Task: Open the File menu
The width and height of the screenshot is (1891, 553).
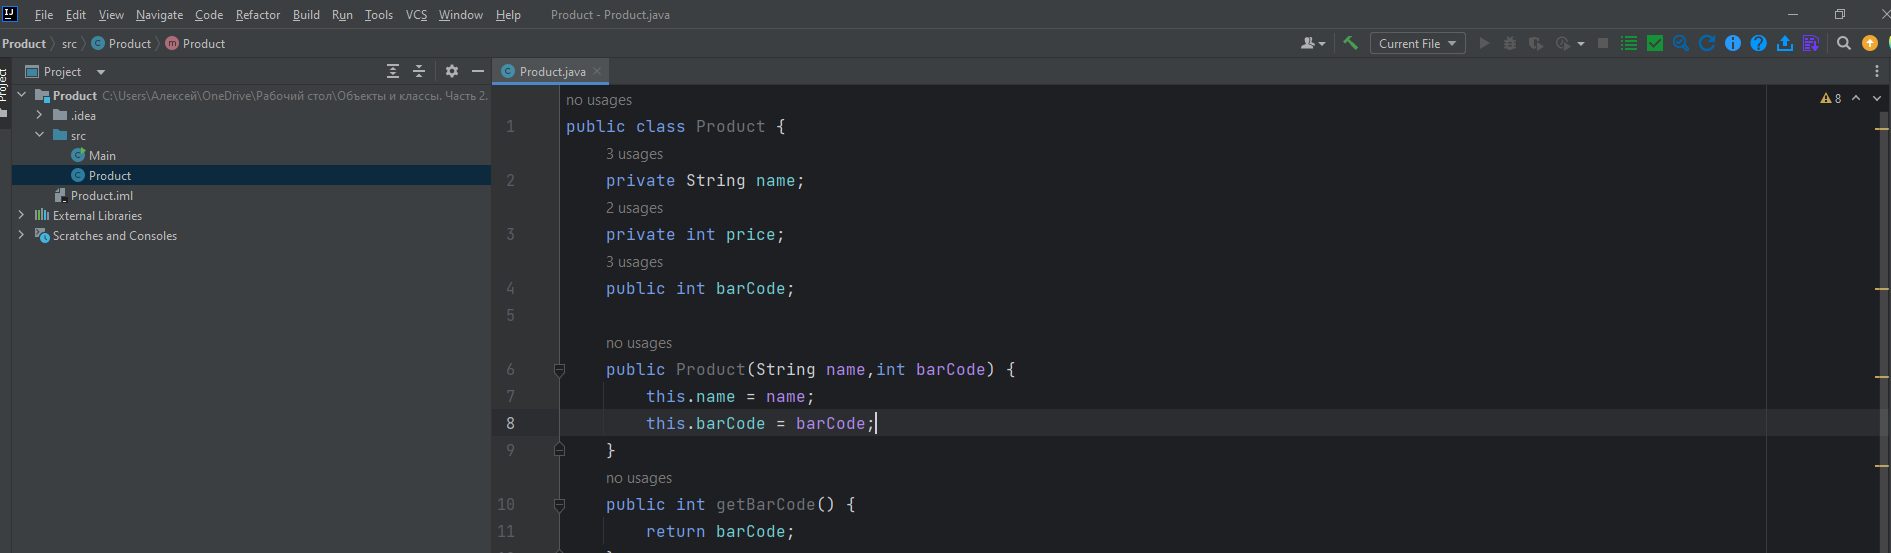Action: [44, 15]
